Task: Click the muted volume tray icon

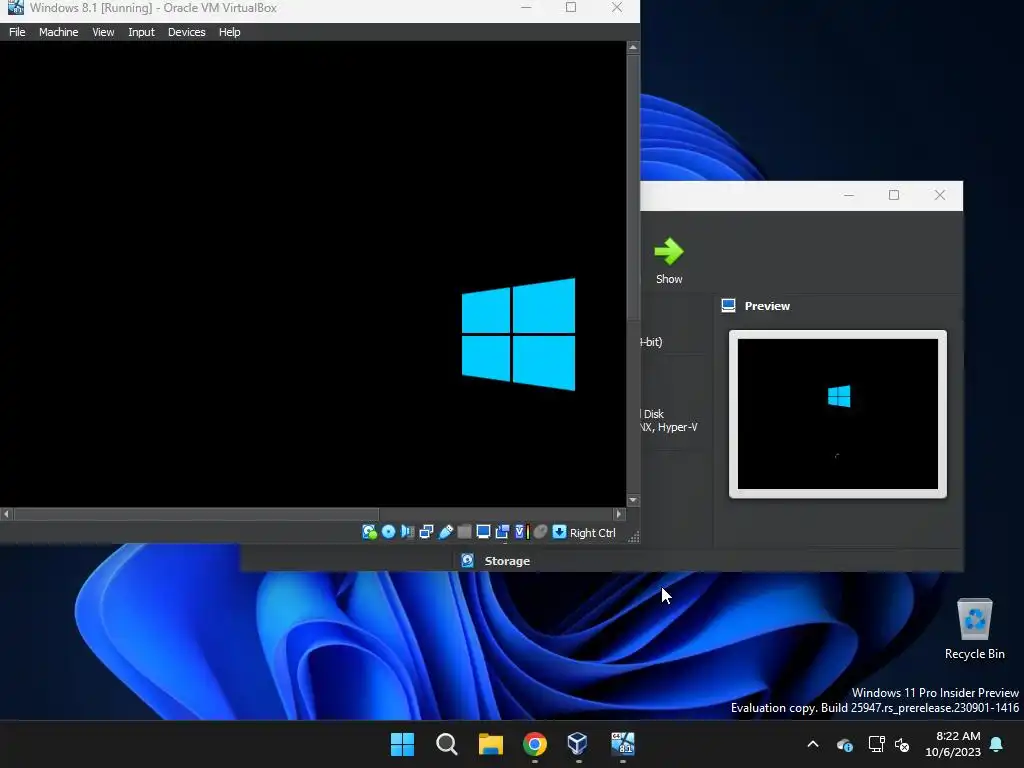Action: tap(903, 744)
